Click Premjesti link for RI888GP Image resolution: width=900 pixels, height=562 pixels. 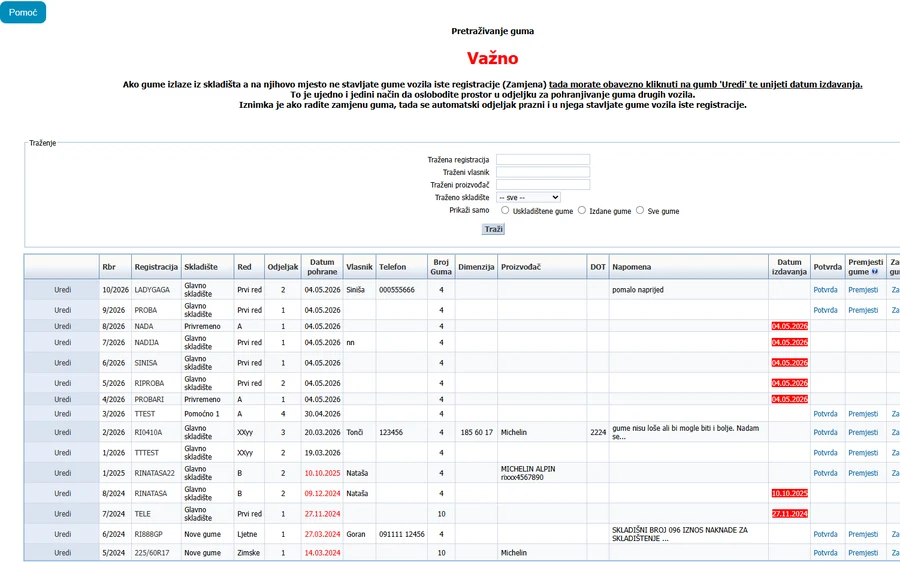coord(863,534)
